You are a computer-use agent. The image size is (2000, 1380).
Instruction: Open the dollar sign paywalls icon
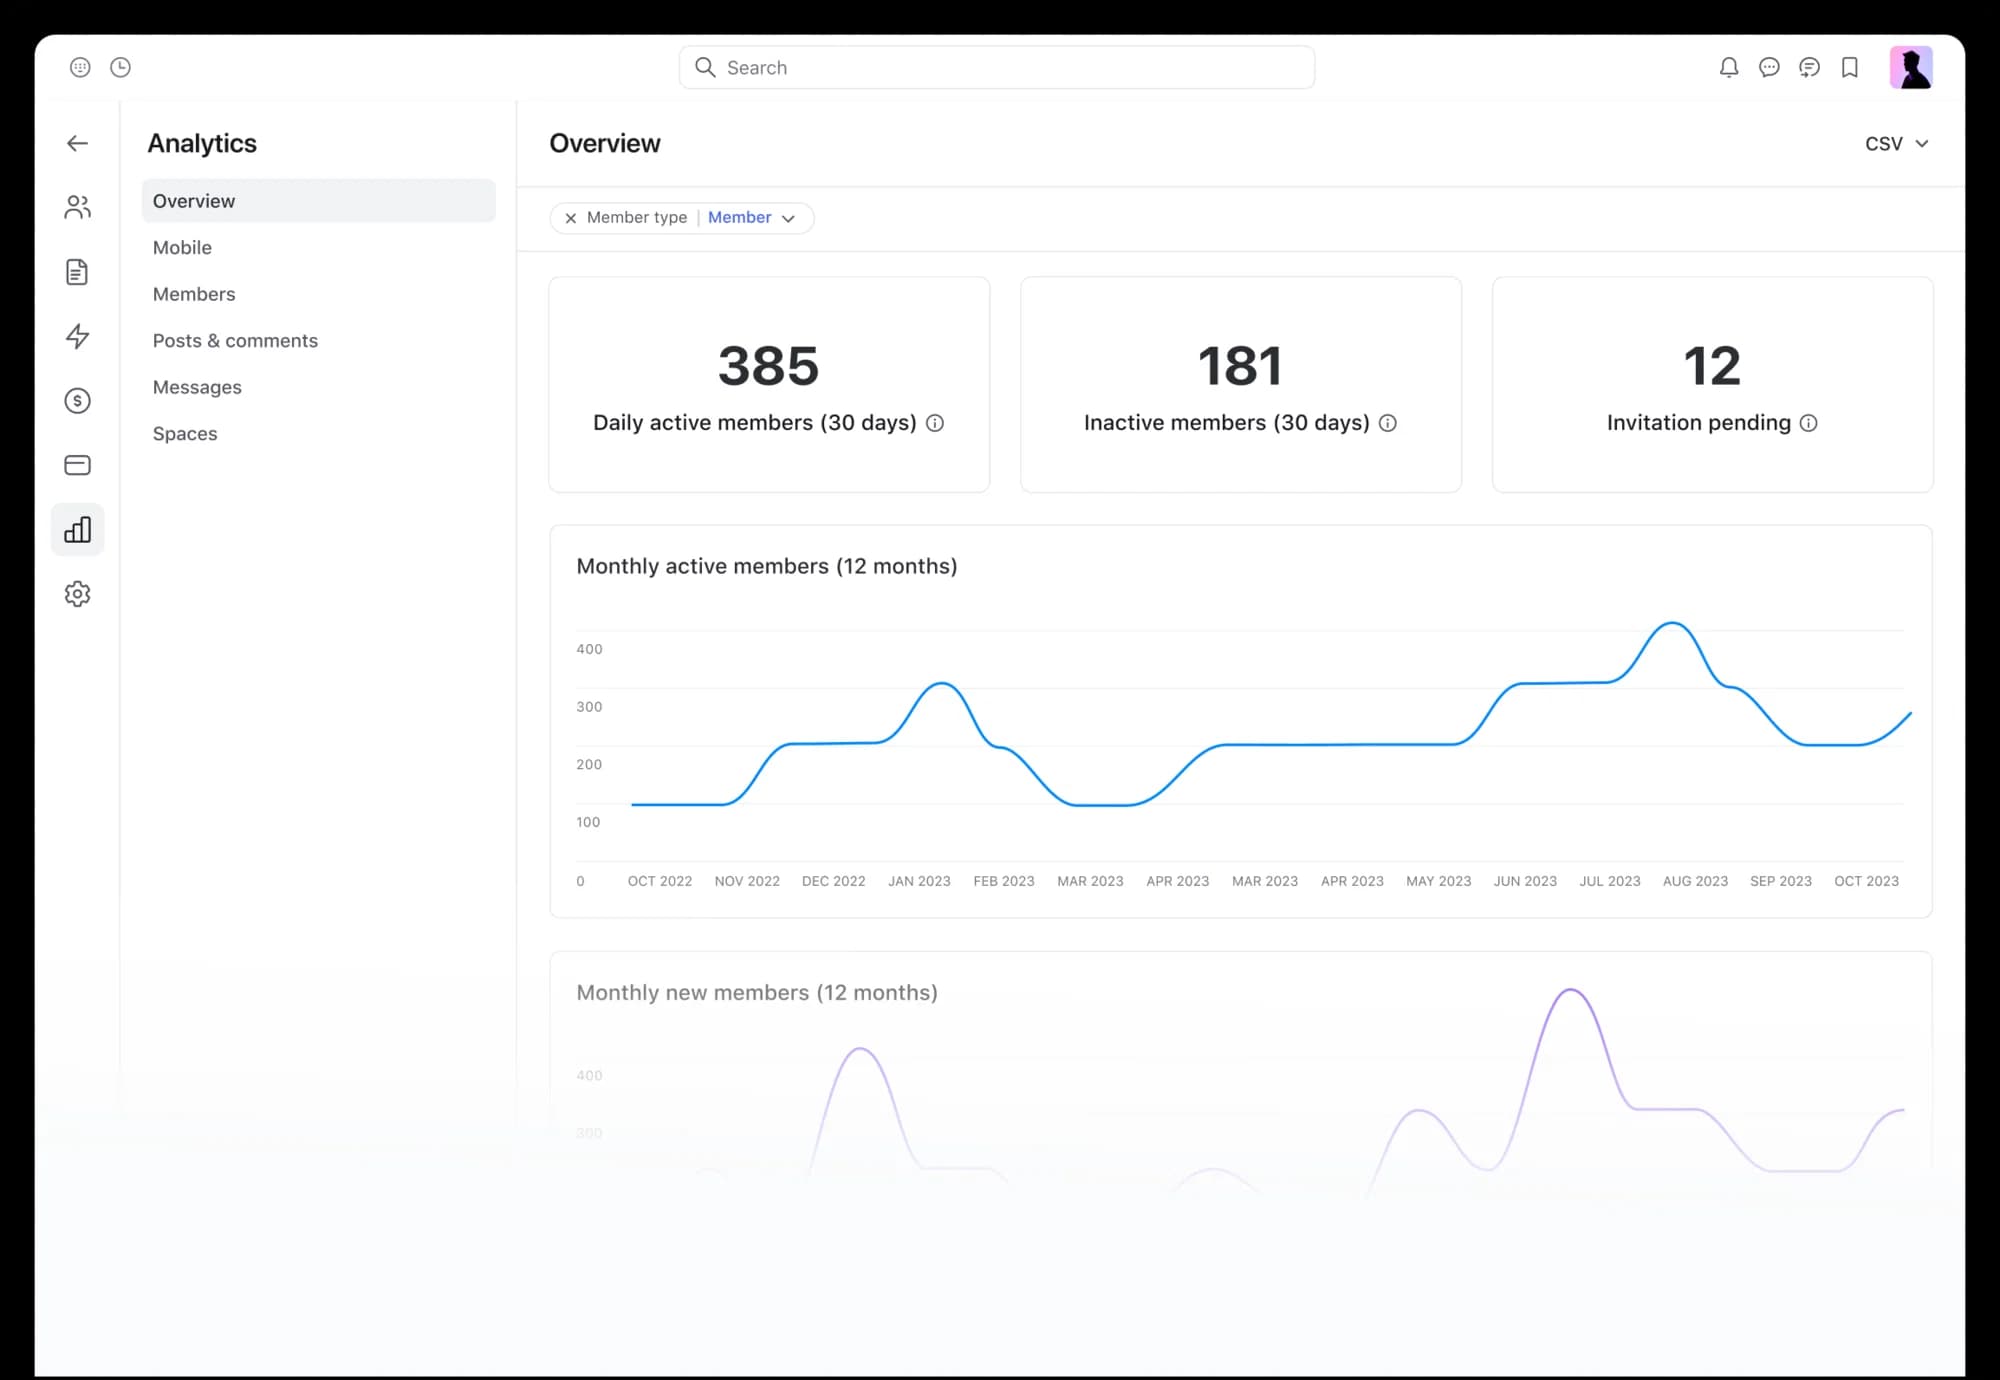point(77,401)
